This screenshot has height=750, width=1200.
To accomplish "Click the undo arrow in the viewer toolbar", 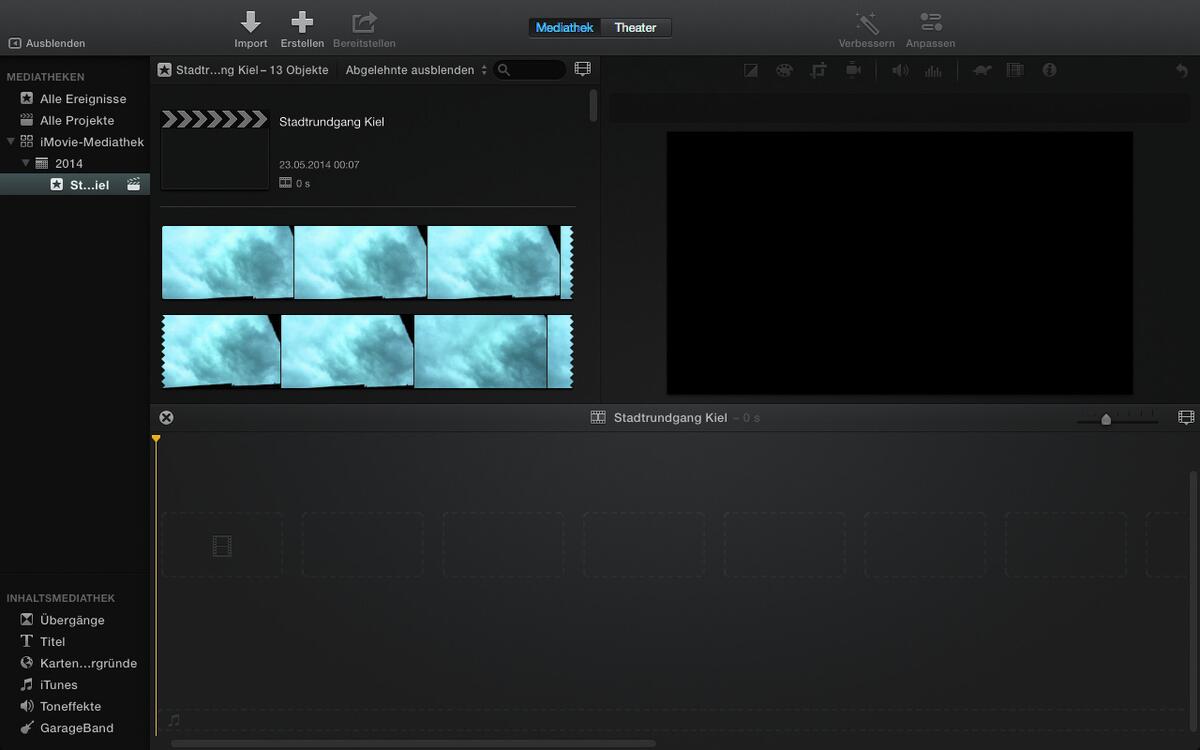I will pyautogui.click(x=1182, y=70).
